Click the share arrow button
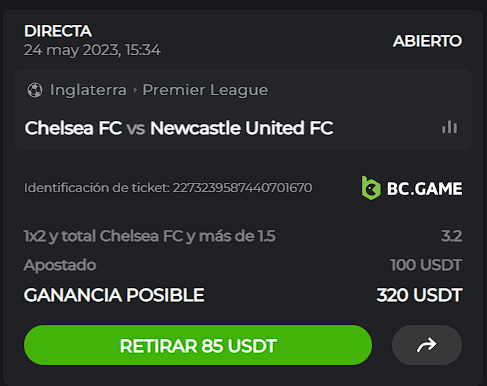This screenshot has height=386, width=487. [427, 345]
